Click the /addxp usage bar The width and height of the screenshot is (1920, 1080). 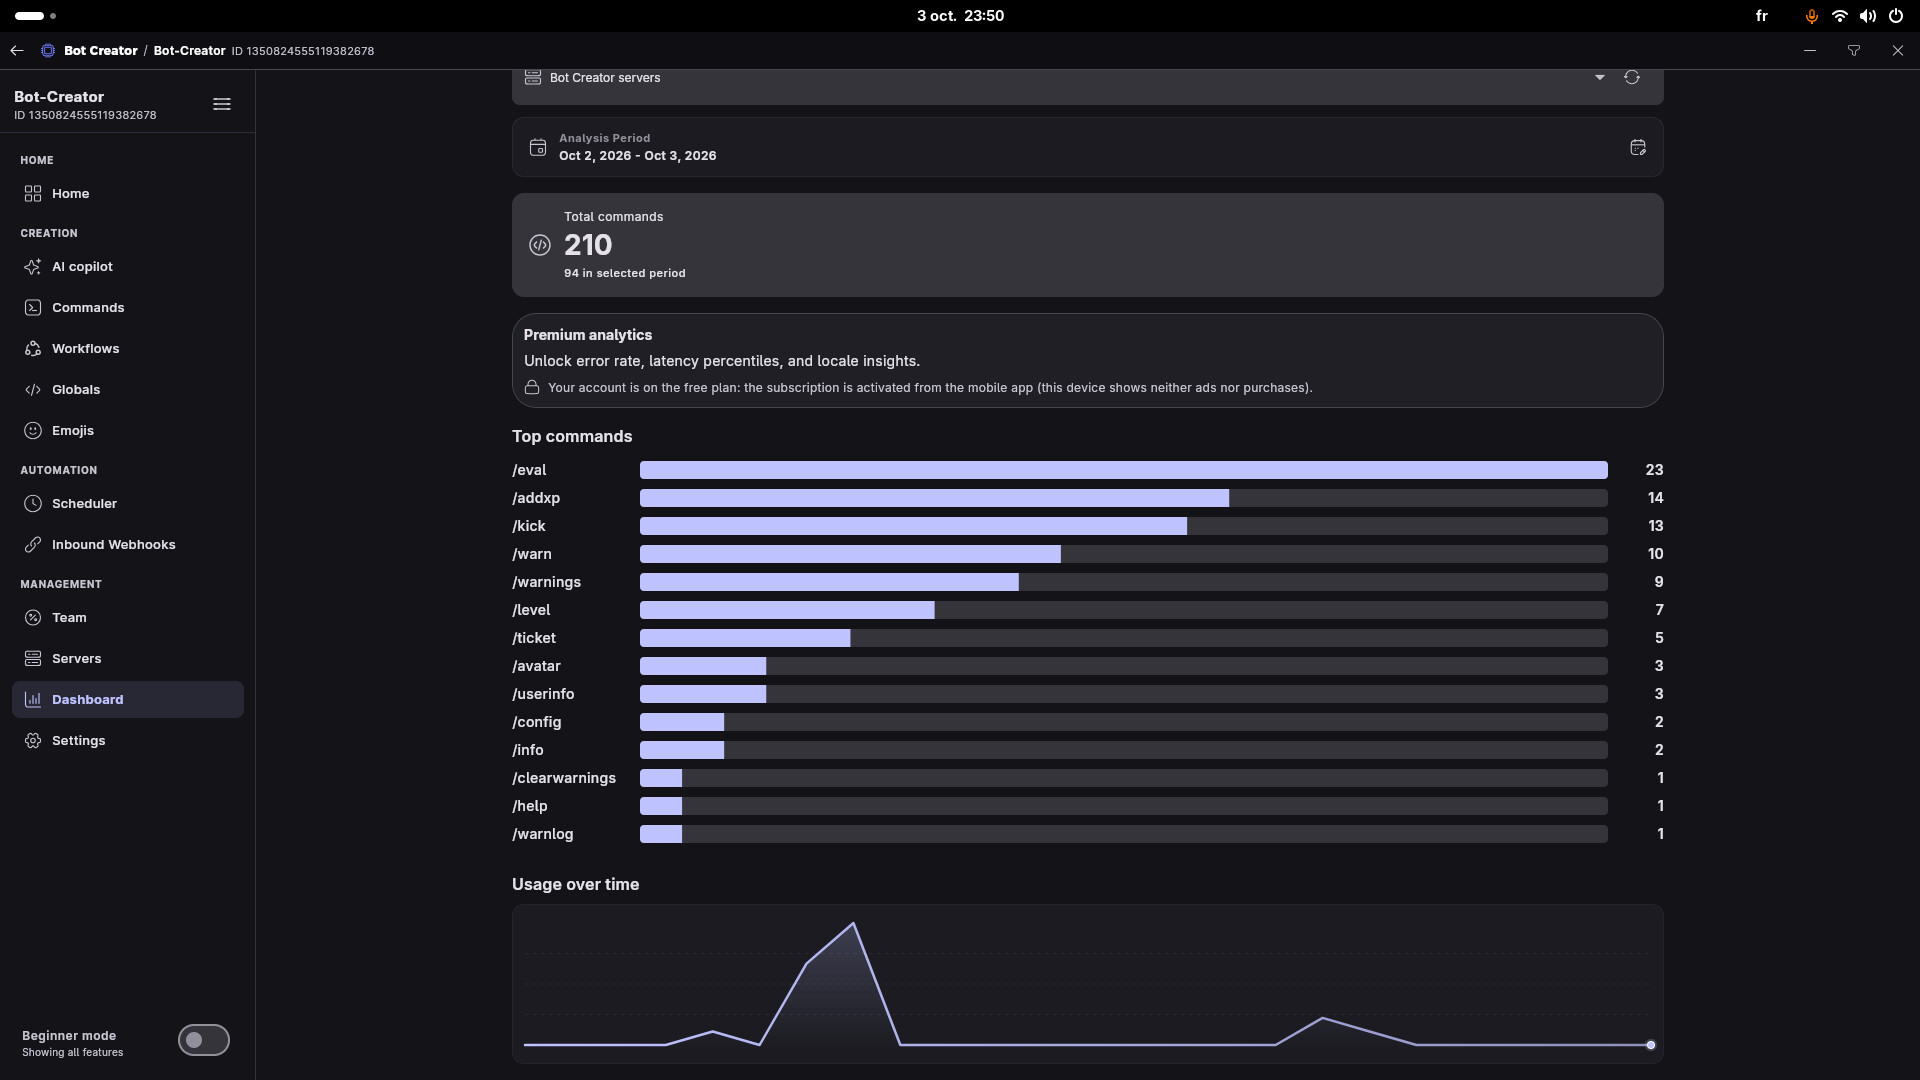coord(1124,498)
